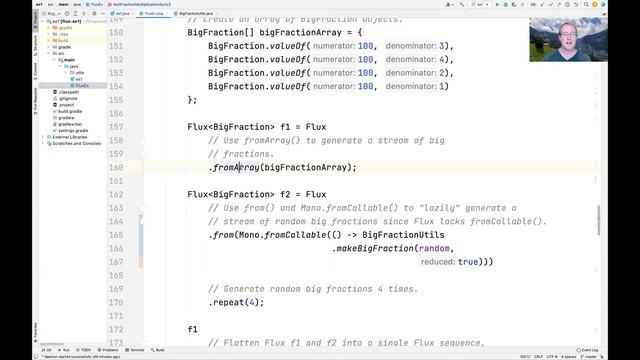
Task: Select ex1 class in project tree
Action: click(x=76, y=79)
